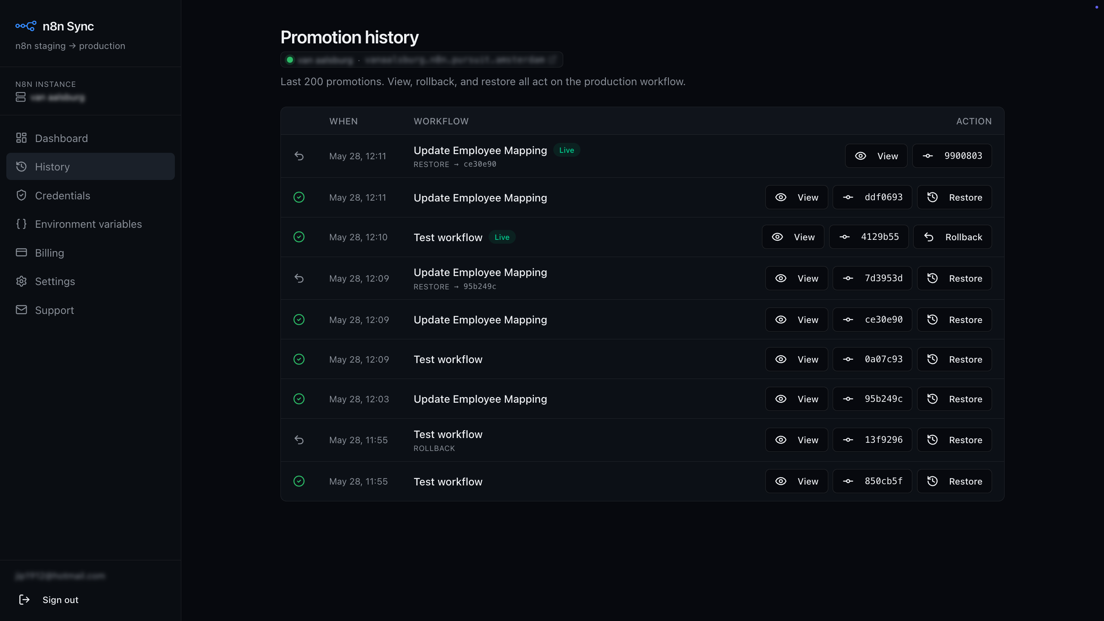Click commit hash 0a07c93
Screen dimensions: 1104x621
[872, 359]
